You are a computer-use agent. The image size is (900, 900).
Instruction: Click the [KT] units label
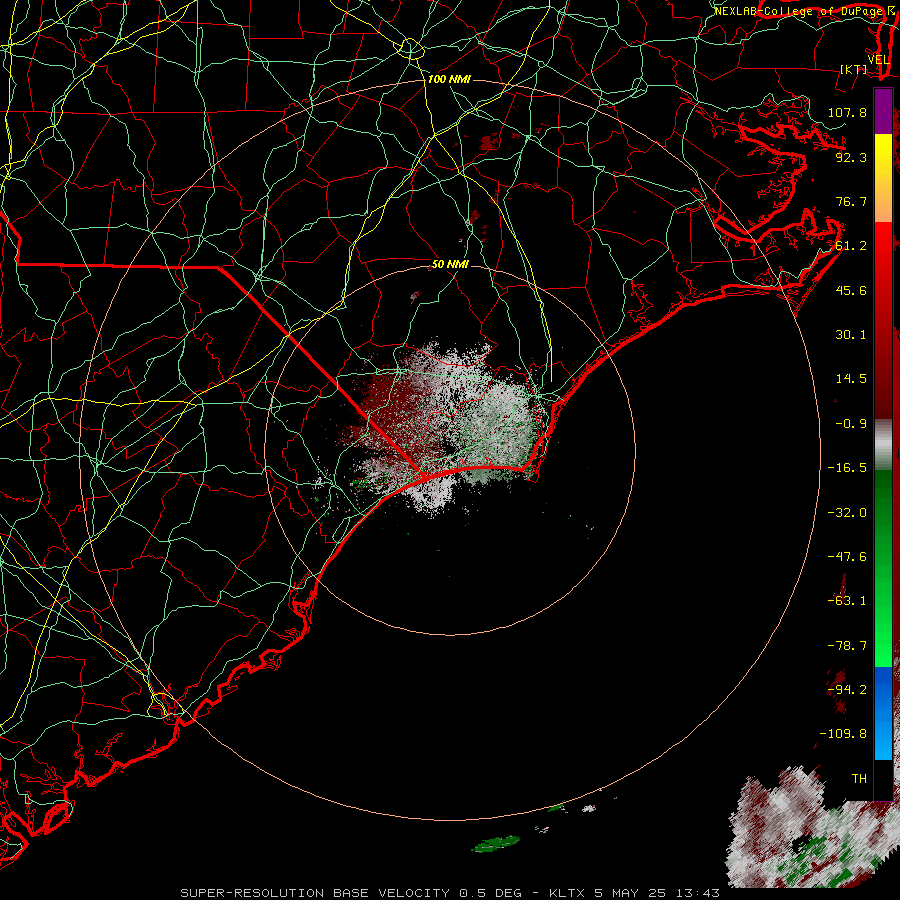coord(854,69)
